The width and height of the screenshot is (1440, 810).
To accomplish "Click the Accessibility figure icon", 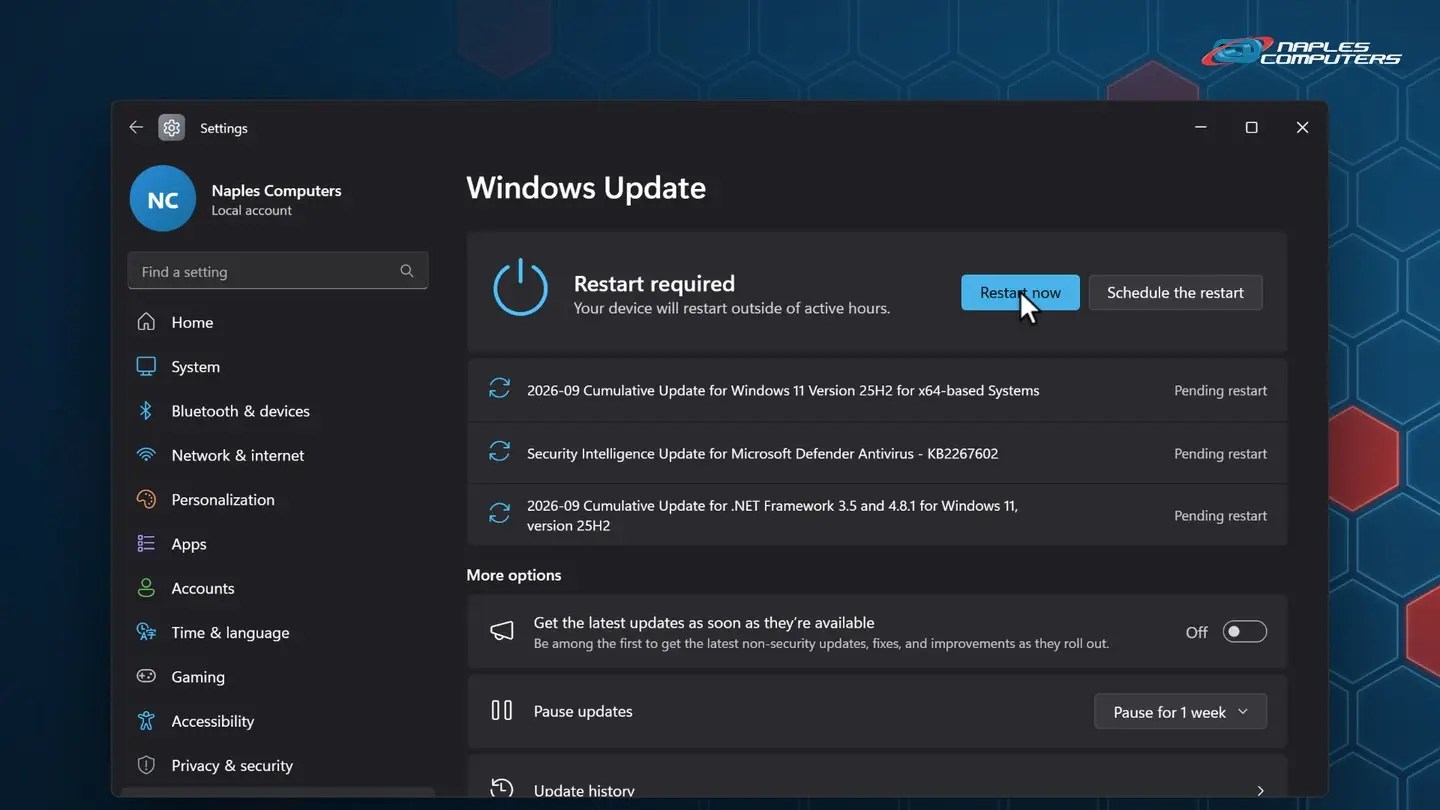I will pyautogui.click(x=146, y=721).
